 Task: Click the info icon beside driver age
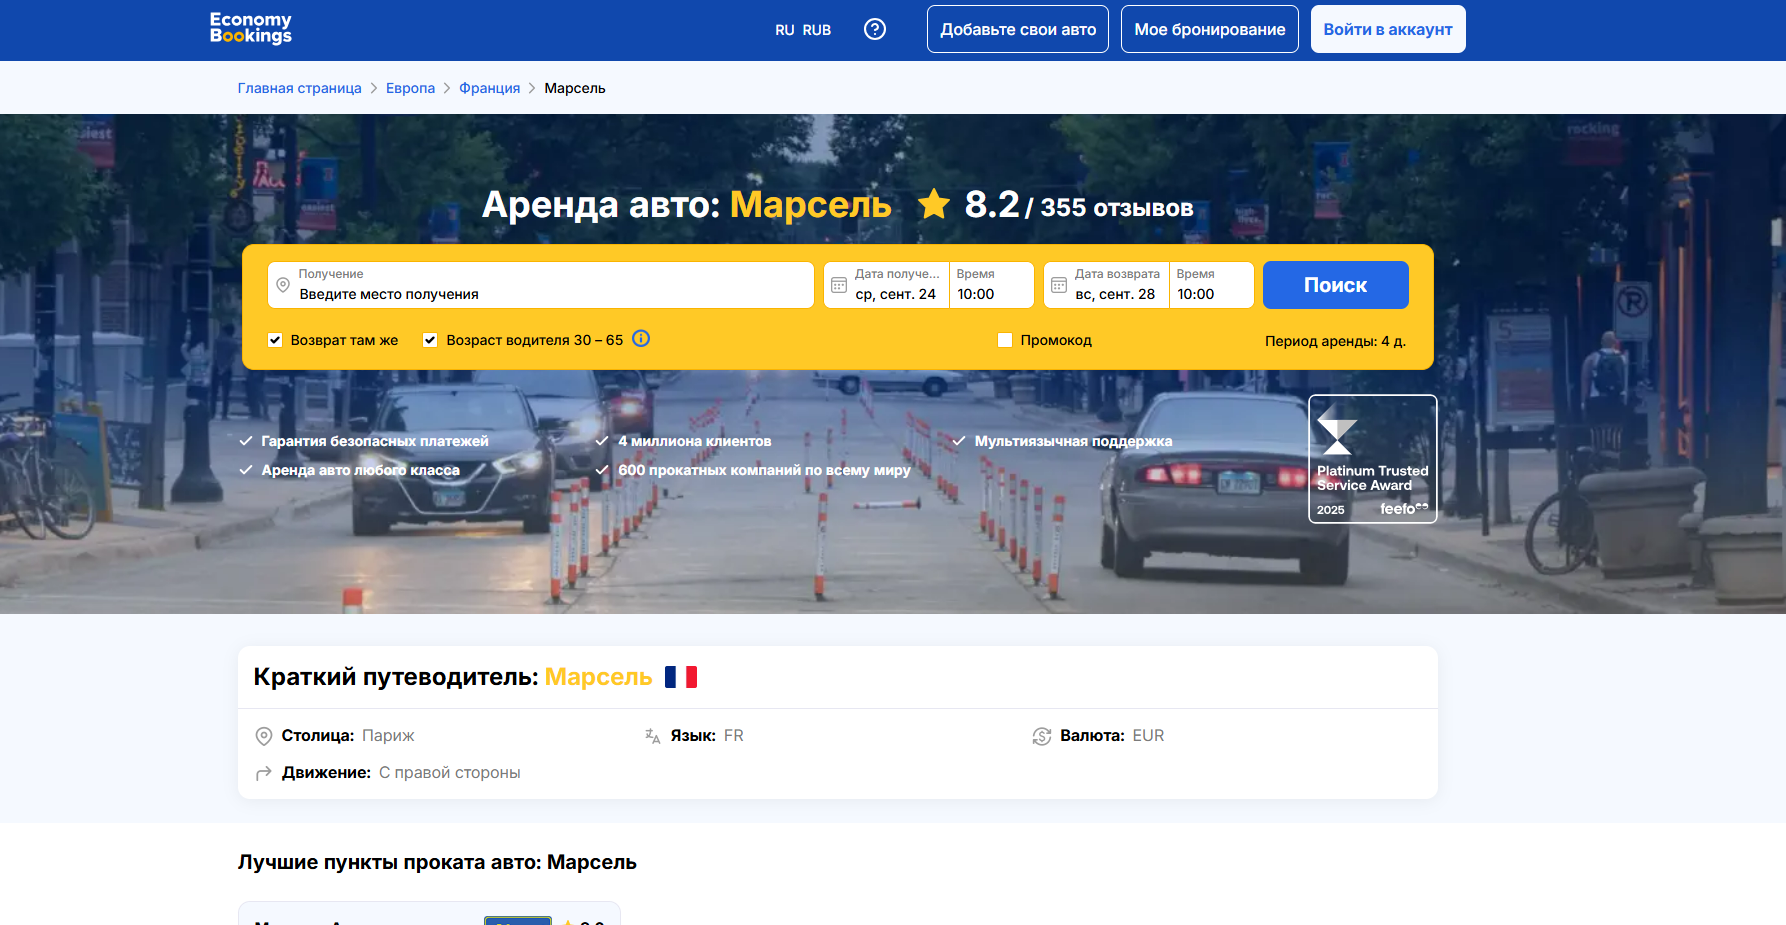tap(641, 339)
